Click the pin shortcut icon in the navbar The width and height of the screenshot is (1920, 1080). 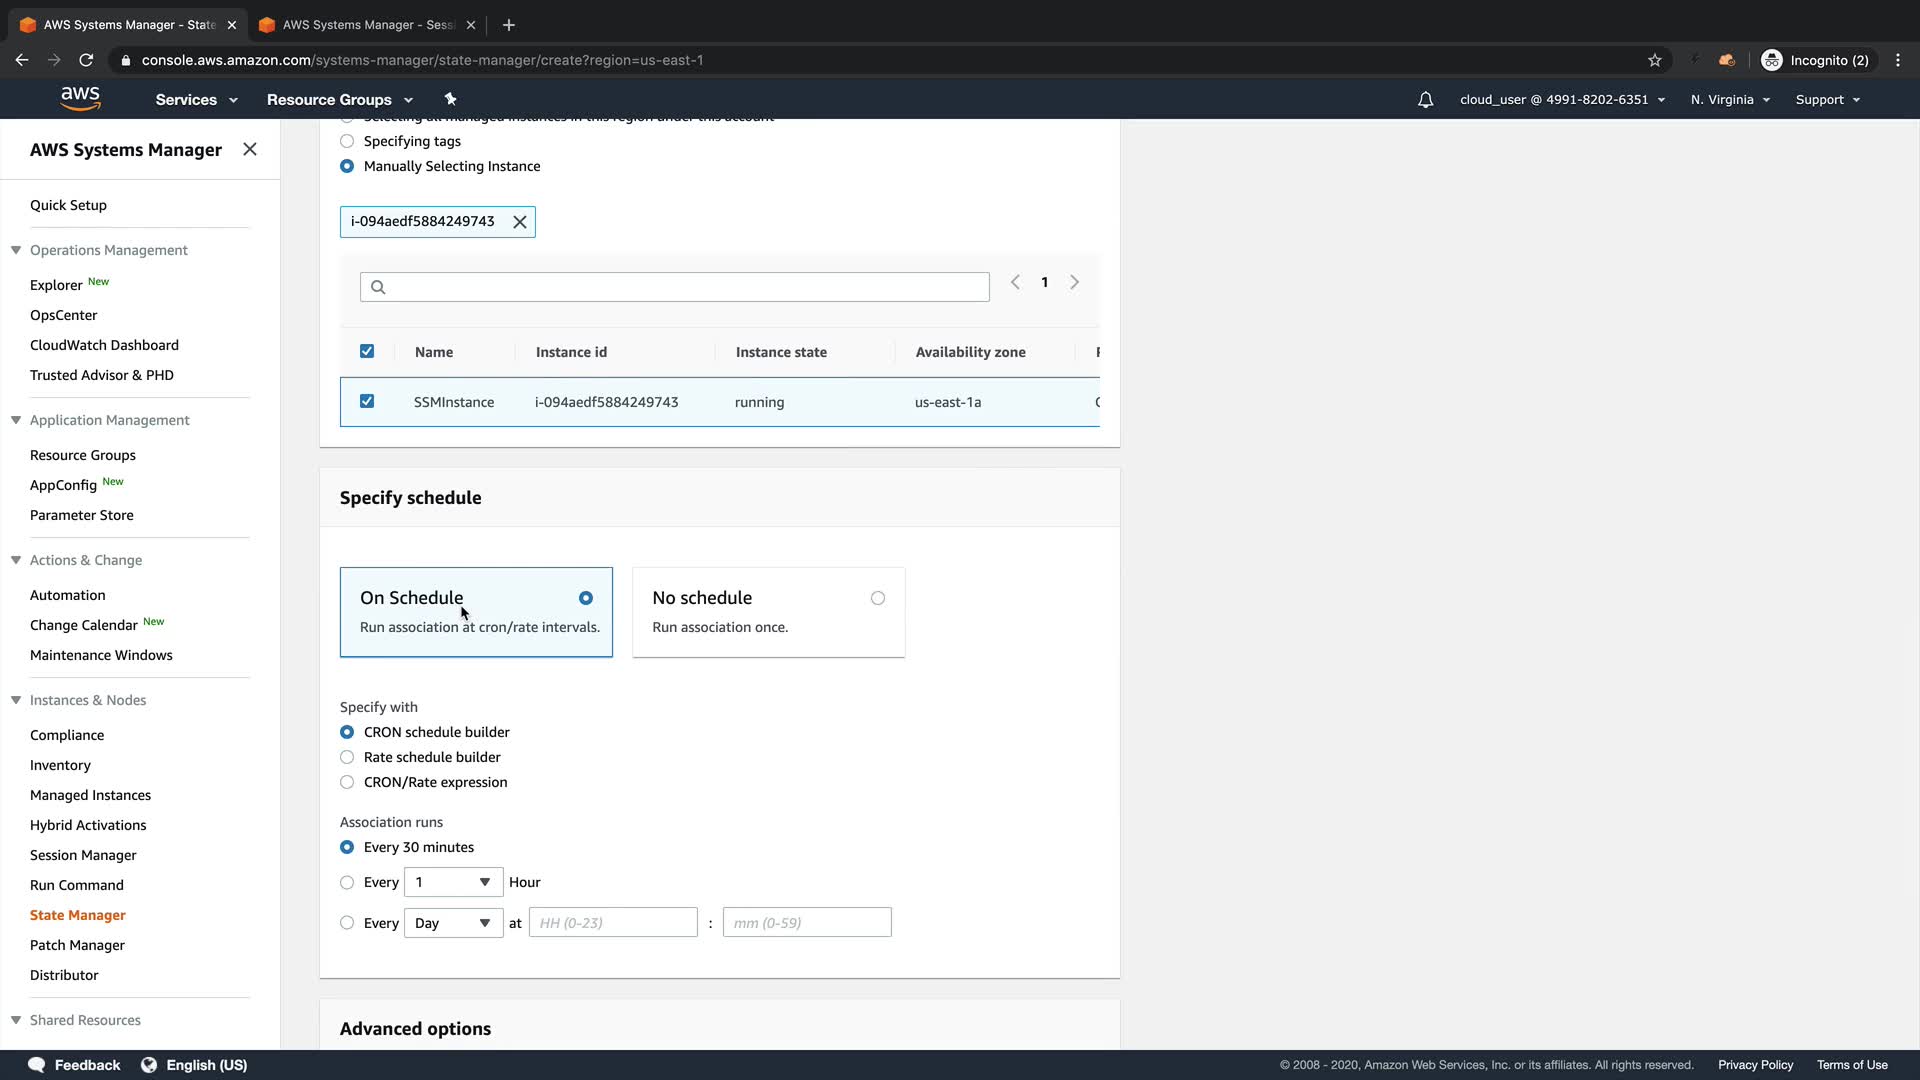[450, 99]
